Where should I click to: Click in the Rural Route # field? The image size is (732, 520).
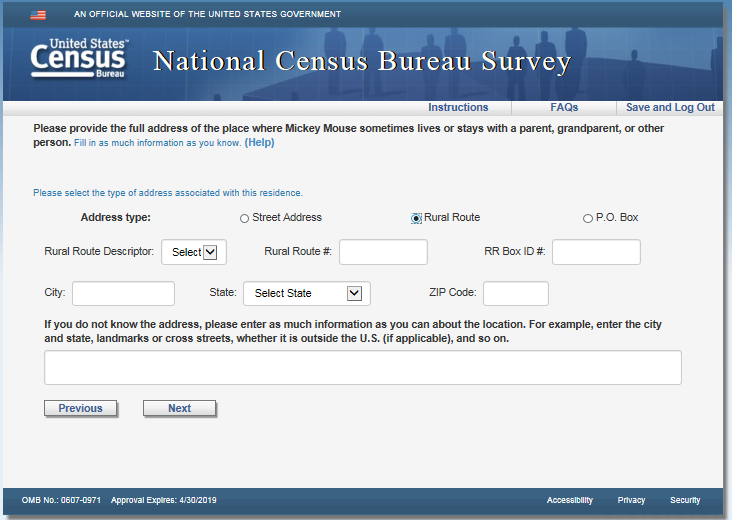(x=383, y=252)
